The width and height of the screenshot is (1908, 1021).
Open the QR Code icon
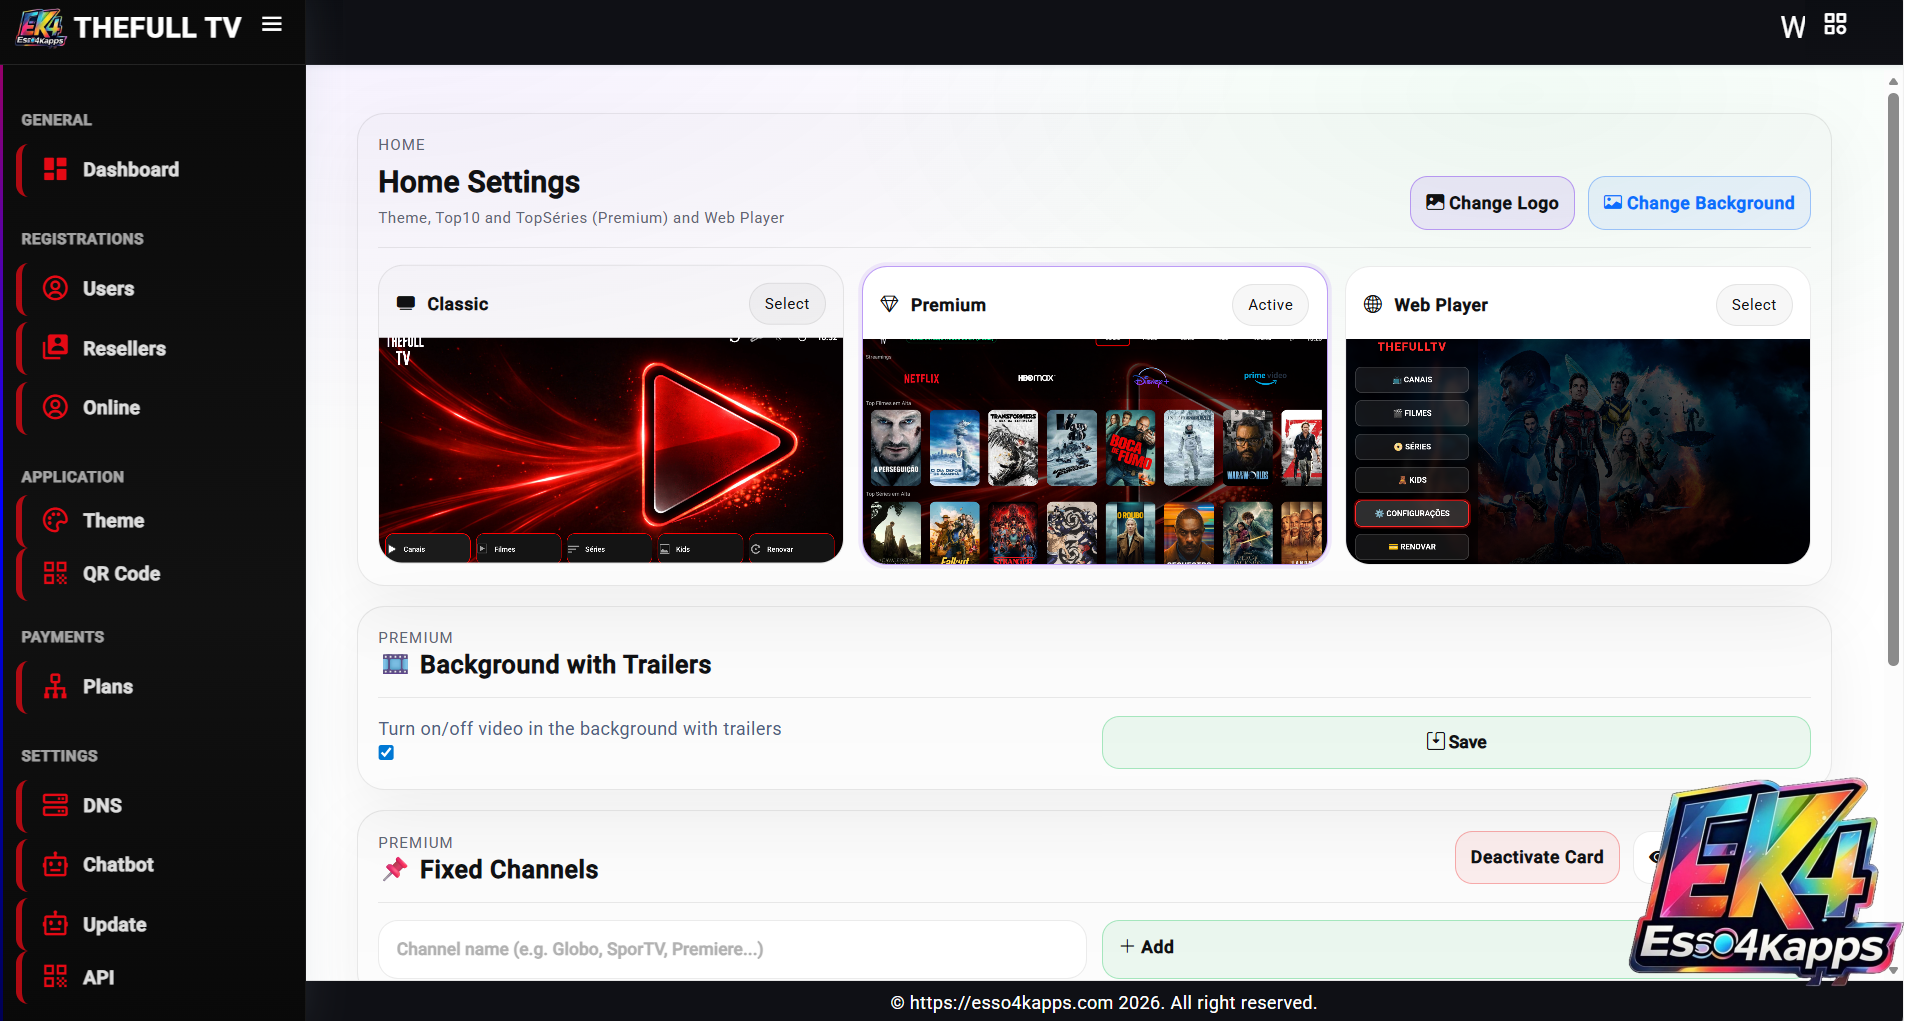(56, 573)
